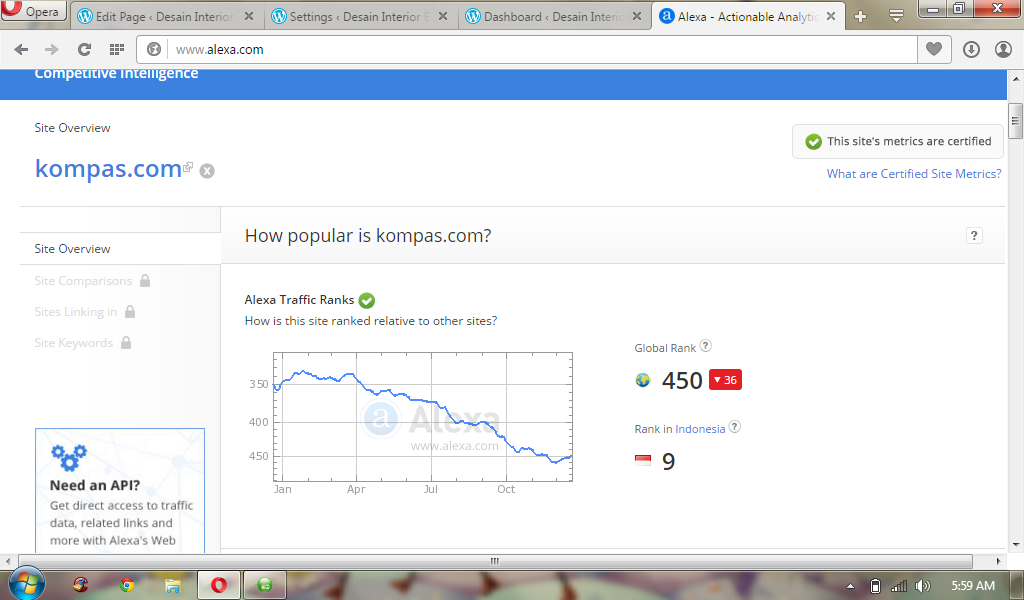This screenshot has height=600, width=1024.
Task: Open What are Certified Site Metrics link
Action: 914,174
